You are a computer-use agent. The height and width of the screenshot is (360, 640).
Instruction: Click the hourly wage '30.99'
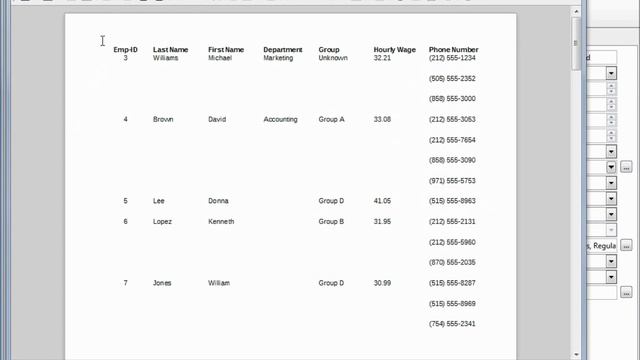[382, 283]
